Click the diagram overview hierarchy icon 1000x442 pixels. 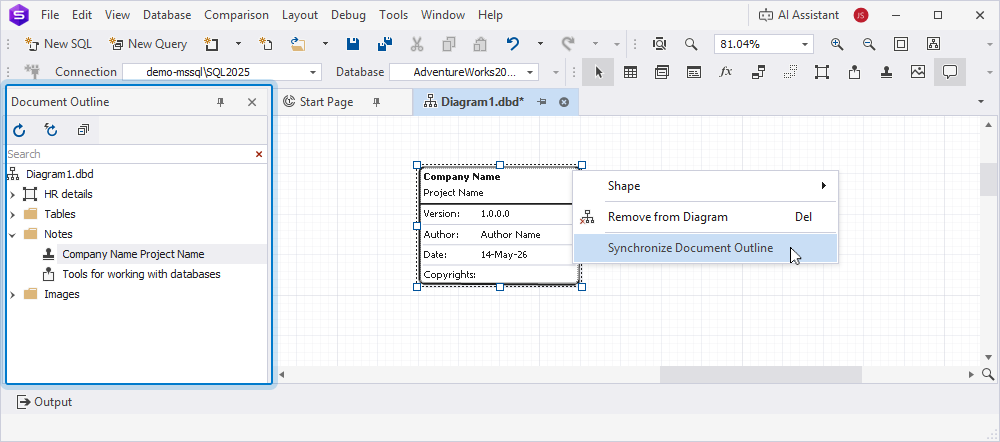pos(933,44)
